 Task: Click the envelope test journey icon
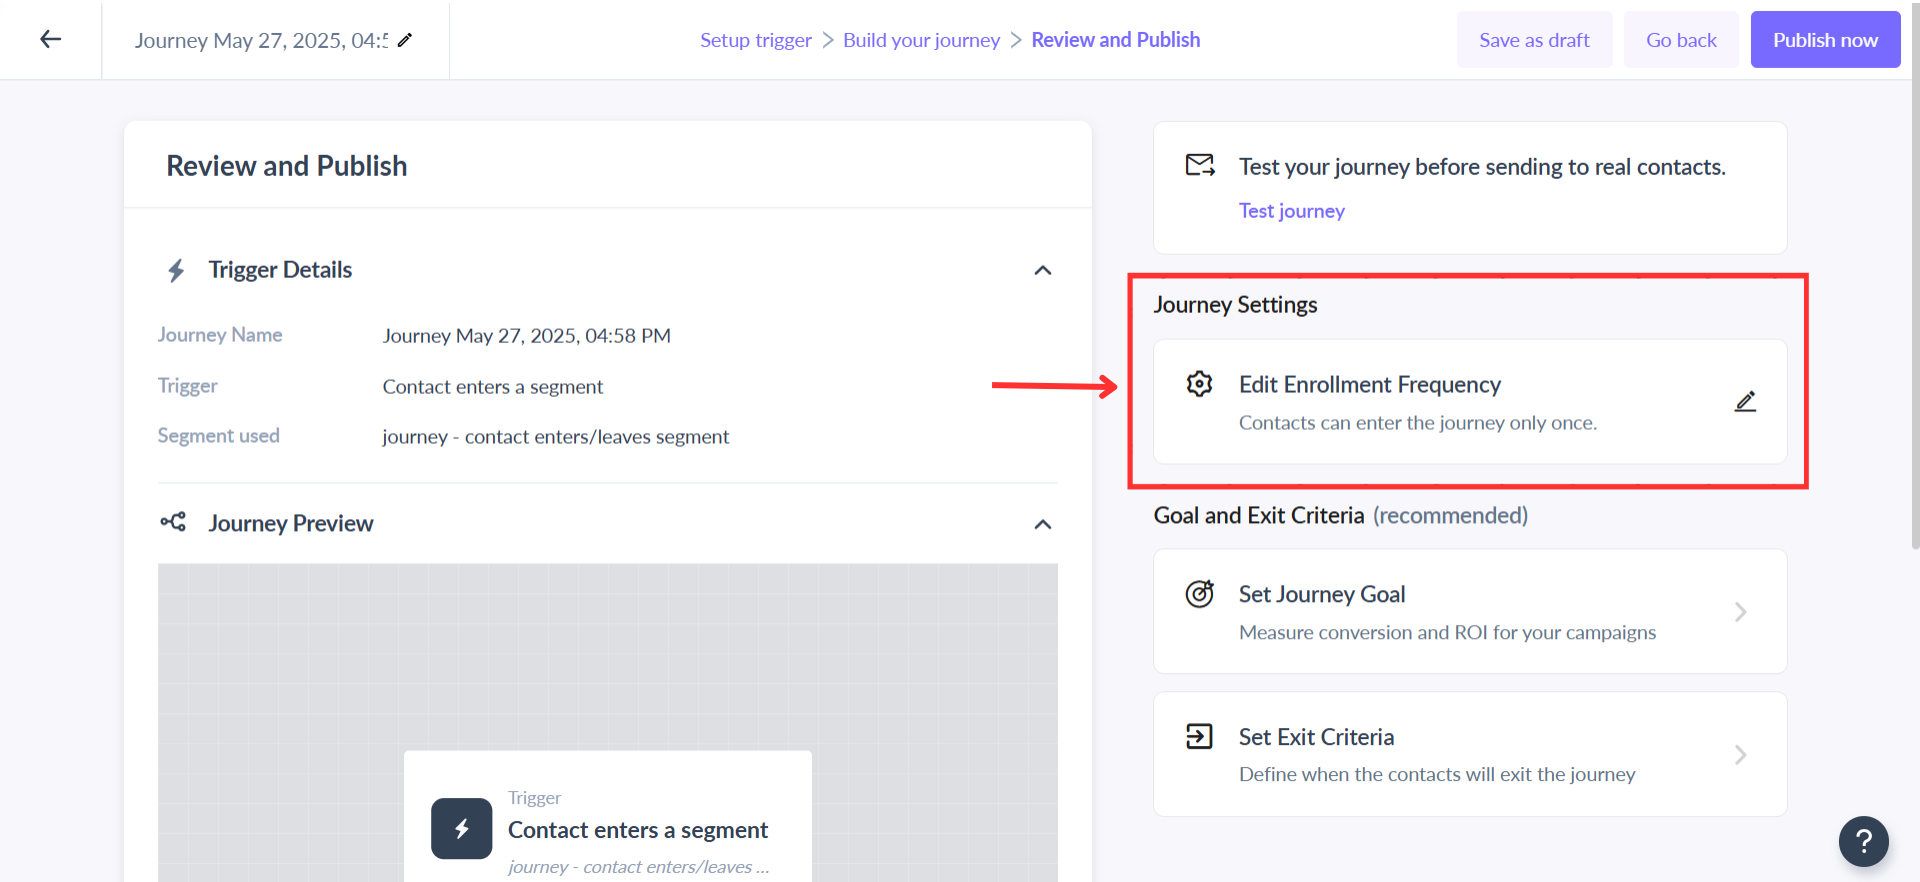[x=1199, y=165]
